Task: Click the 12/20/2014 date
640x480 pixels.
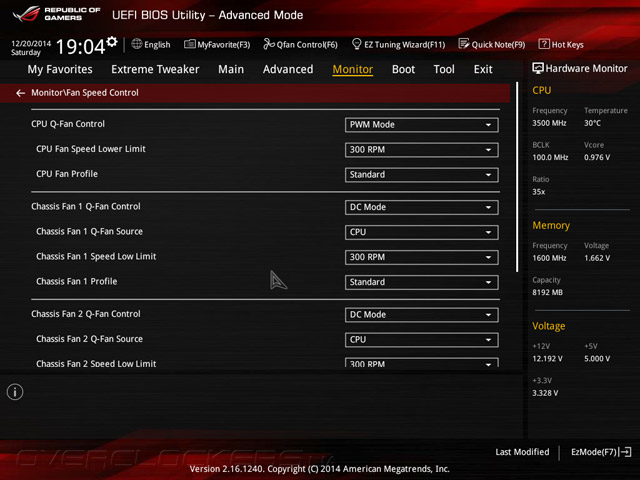Action: coord(31,43)
